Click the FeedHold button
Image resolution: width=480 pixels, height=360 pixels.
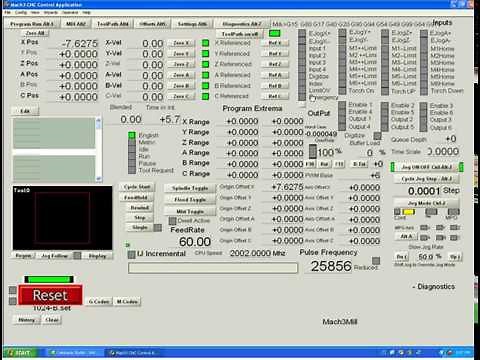click(x=136, y=197)
